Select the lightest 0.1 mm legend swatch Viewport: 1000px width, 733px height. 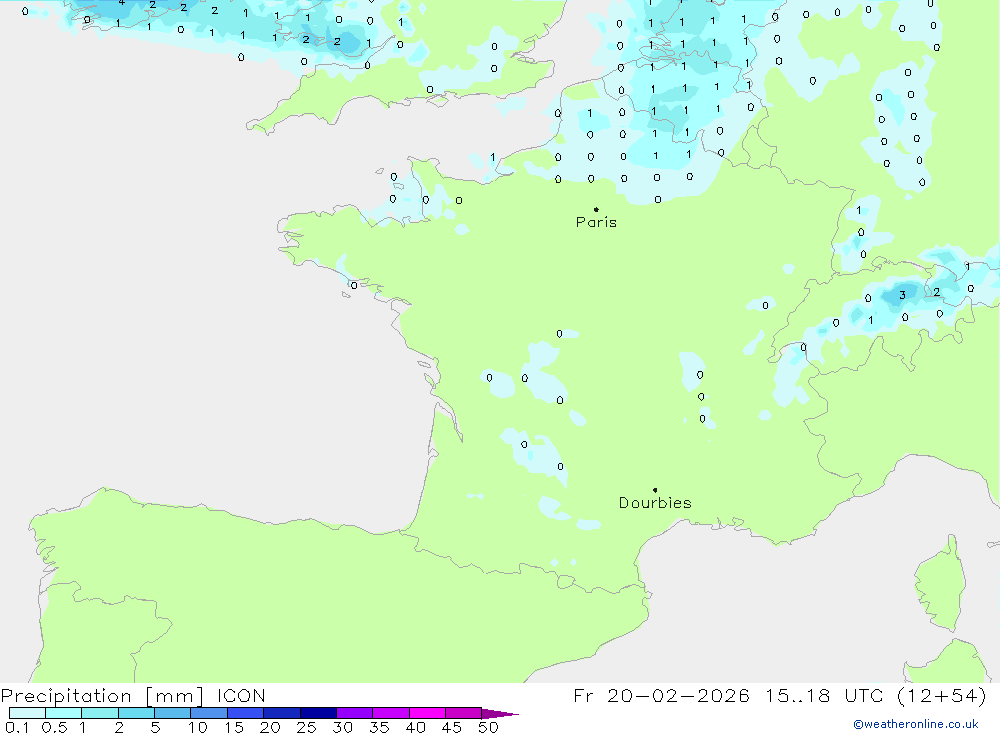click(27, 713)
